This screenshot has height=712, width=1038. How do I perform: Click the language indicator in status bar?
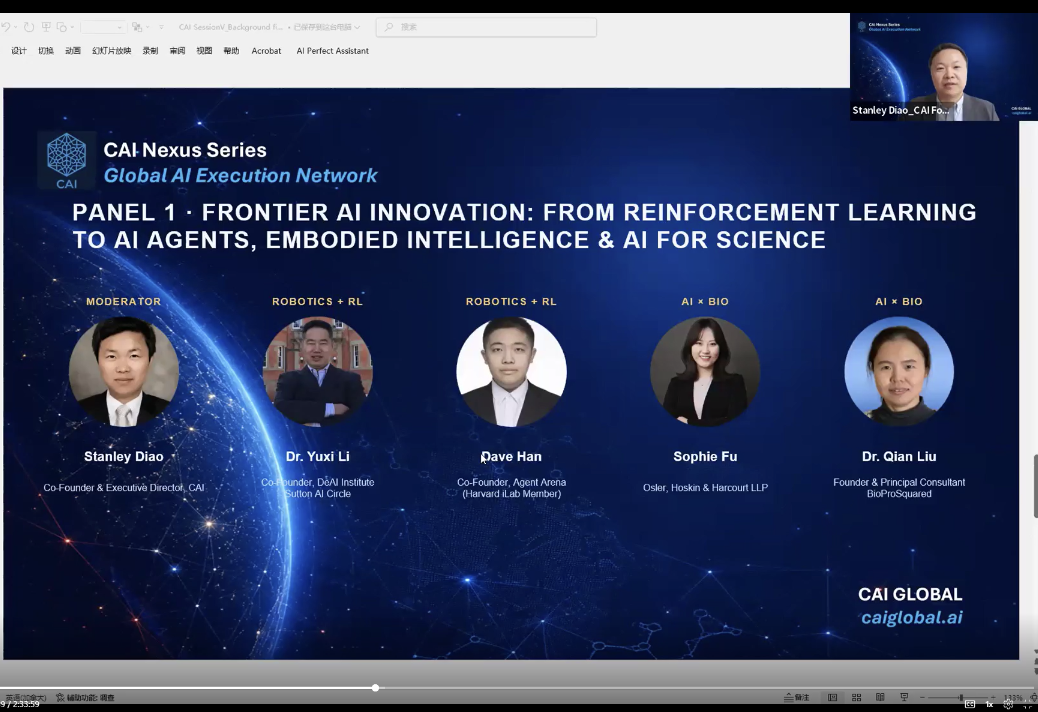point(25,697)
